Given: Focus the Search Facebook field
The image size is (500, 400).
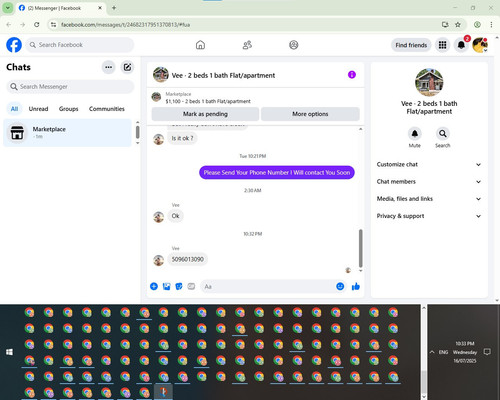Looking at the screenshot, I should 80,45.
